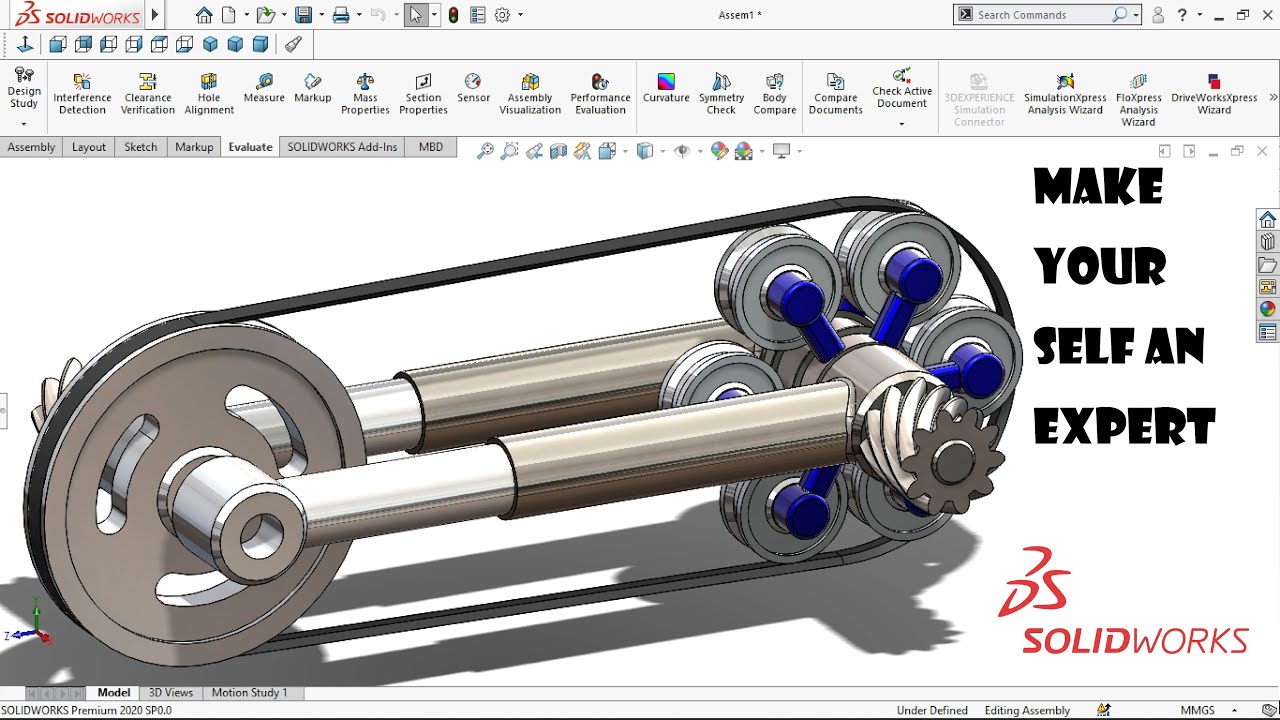Click the Search Commands field
This screenshot has width=1280, height=720.
tap(1045, 15)
